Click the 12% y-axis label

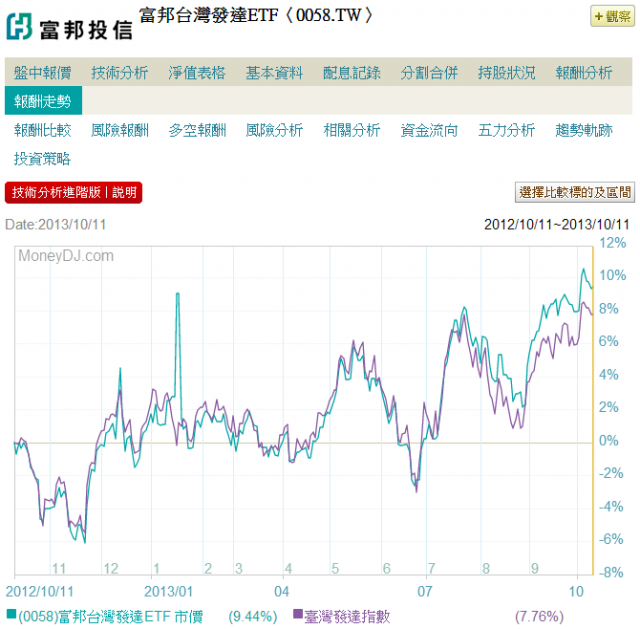point(612,243)
